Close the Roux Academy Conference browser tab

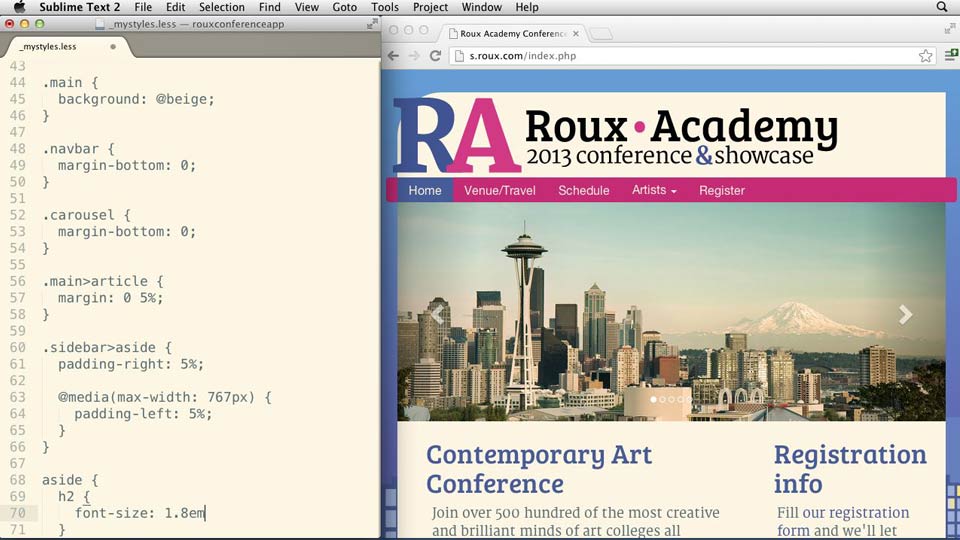576,34
